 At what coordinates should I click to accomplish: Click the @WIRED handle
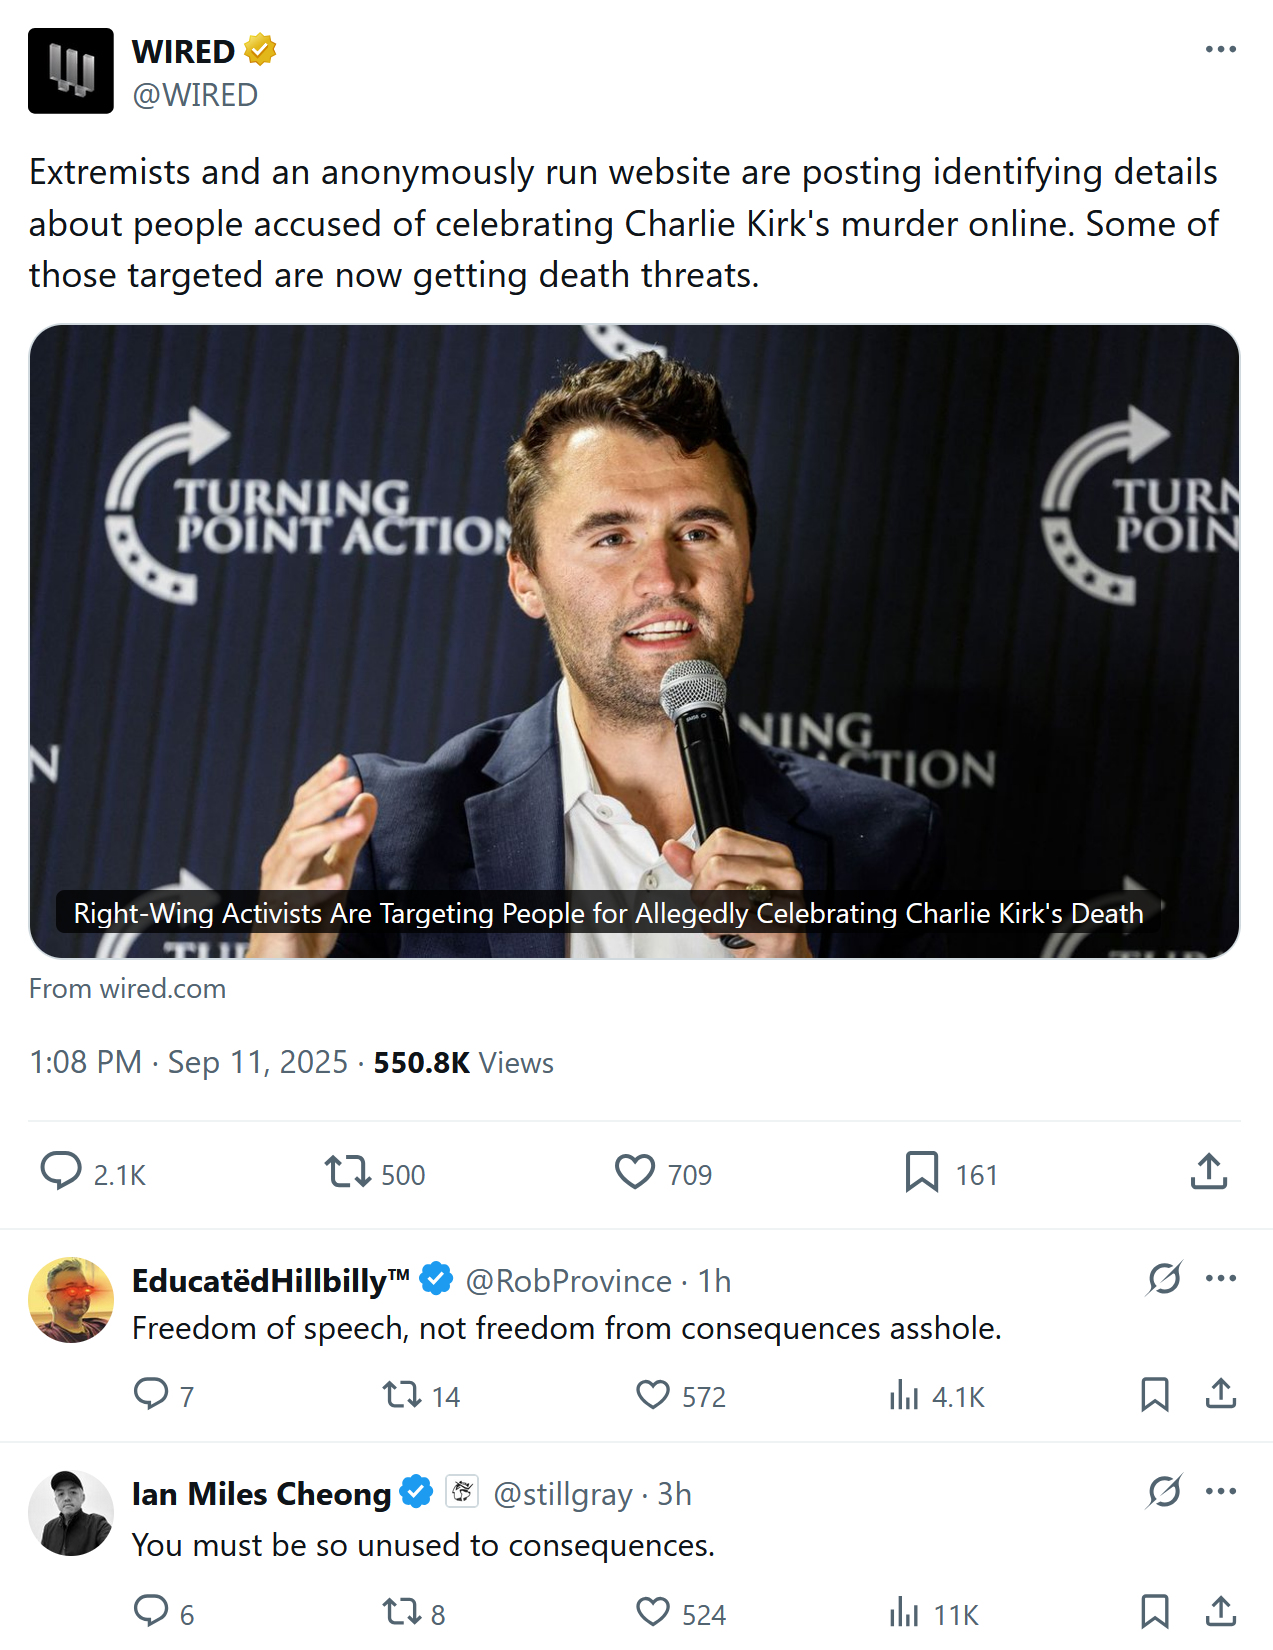click(x=195, y=95)
